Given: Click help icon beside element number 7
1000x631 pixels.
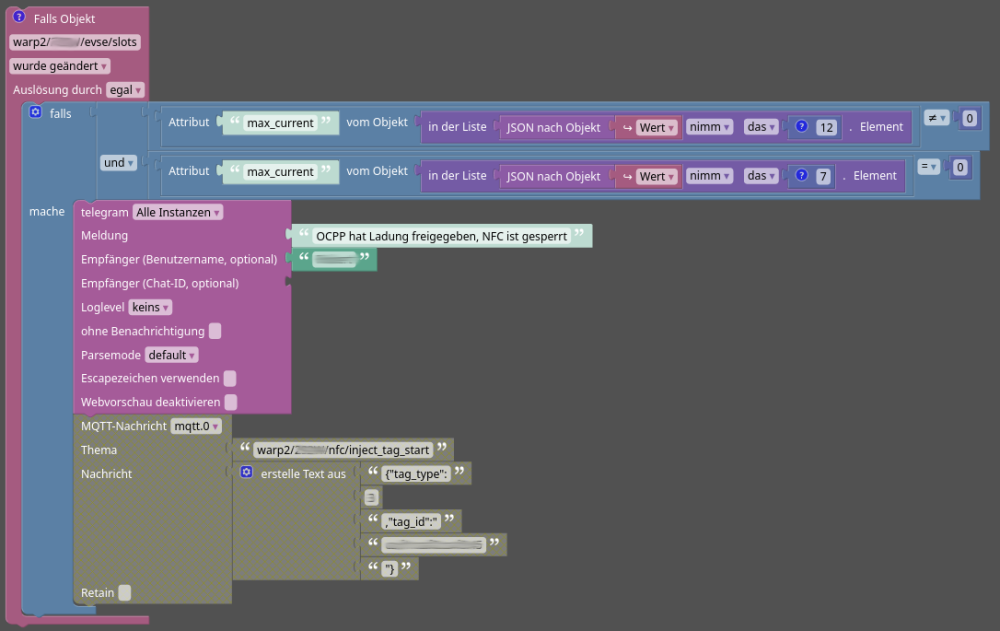Looking at the screenshot, I should tap(801, 176).
